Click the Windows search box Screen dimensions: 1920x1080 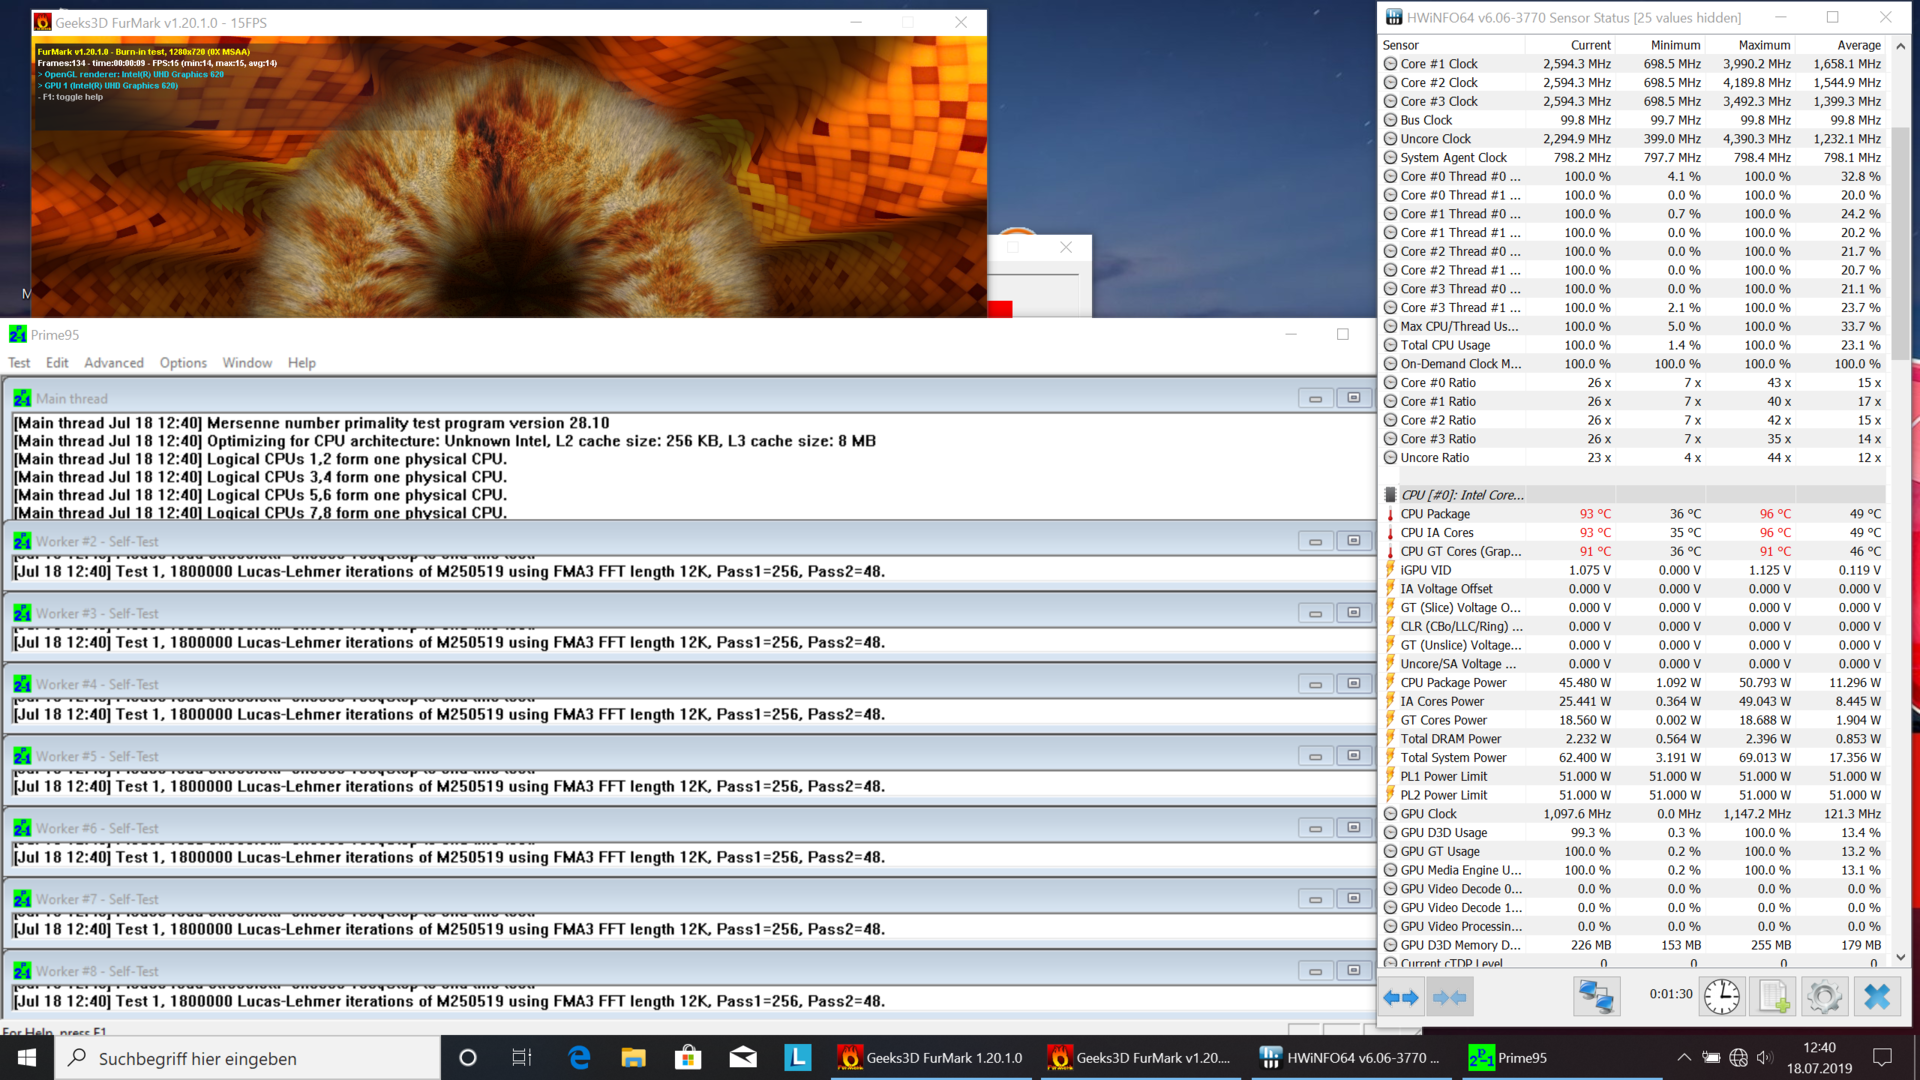click(250, 1058)
